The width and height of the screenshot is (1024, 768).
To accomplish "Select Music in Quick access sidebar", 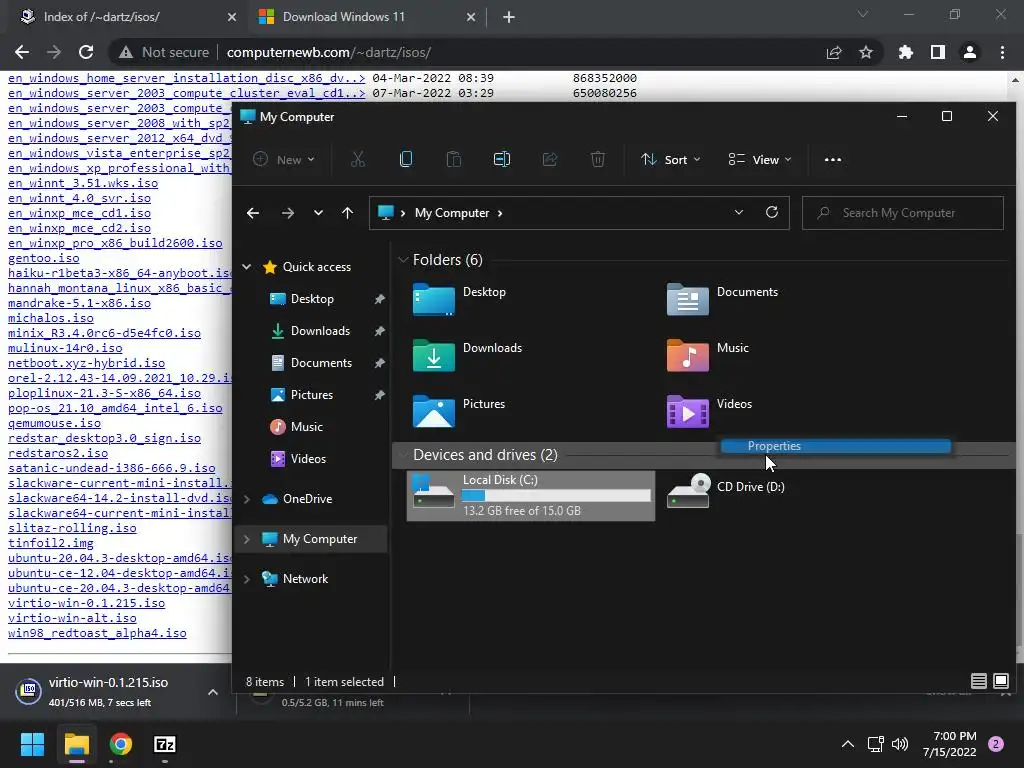I will coord(306,427).
